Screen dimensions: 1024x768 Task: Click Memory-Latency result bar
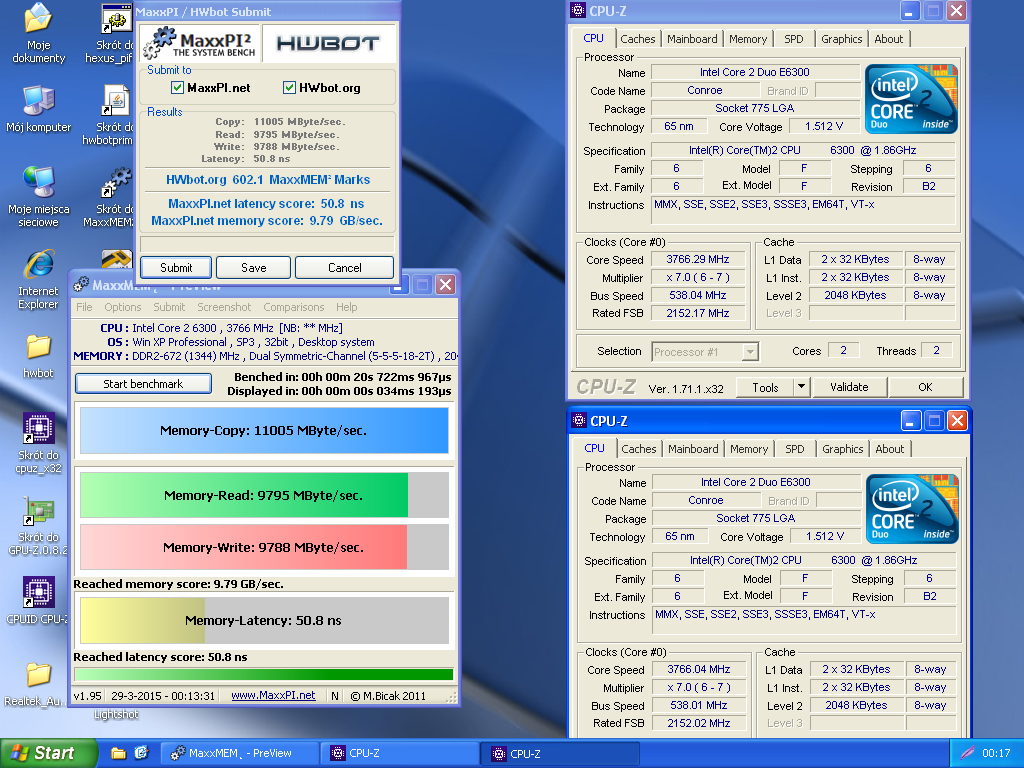click(264, 620)
